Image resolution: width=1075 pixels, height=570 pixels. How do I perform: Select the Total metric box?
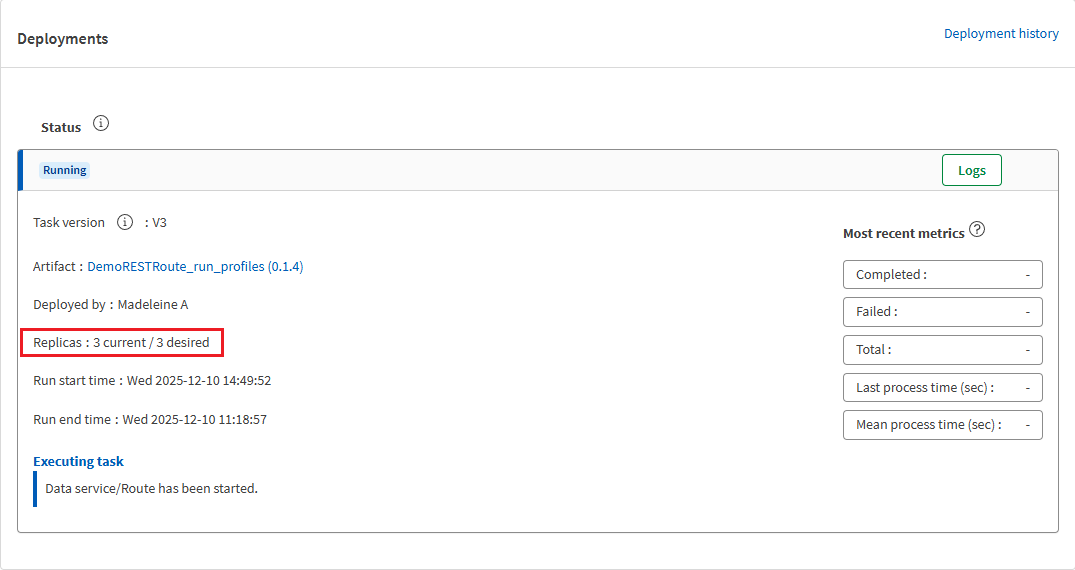(x=942, y=350)
